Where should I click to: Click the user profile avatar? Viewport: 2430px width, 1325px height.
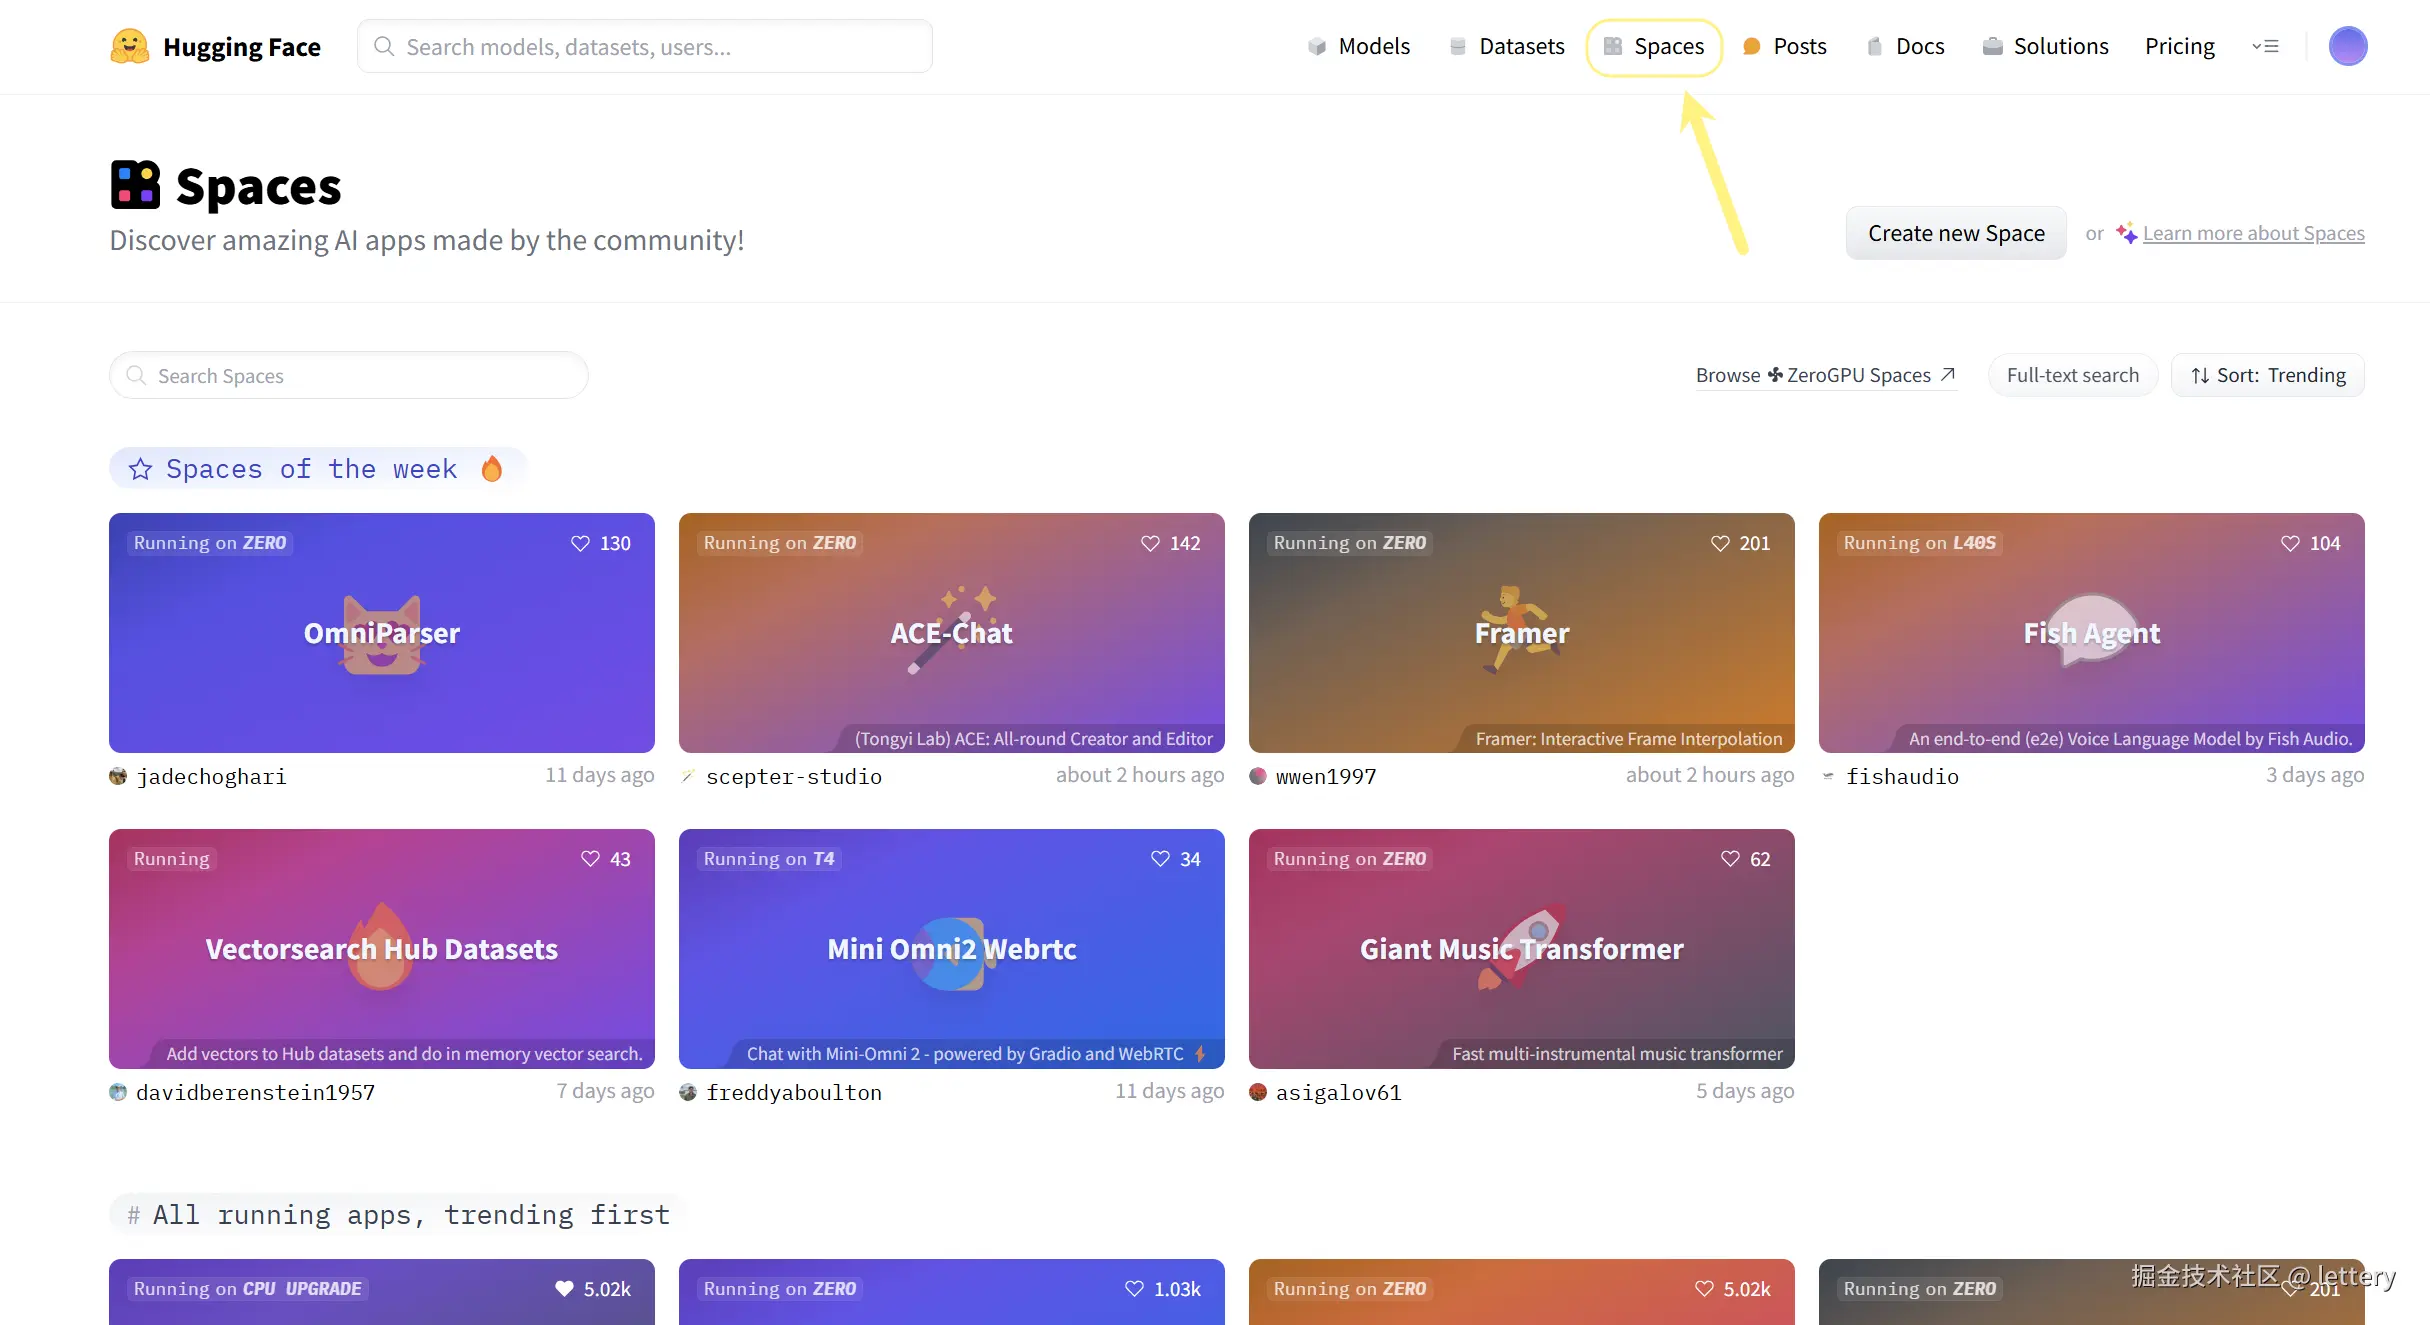click(2347, 46)
